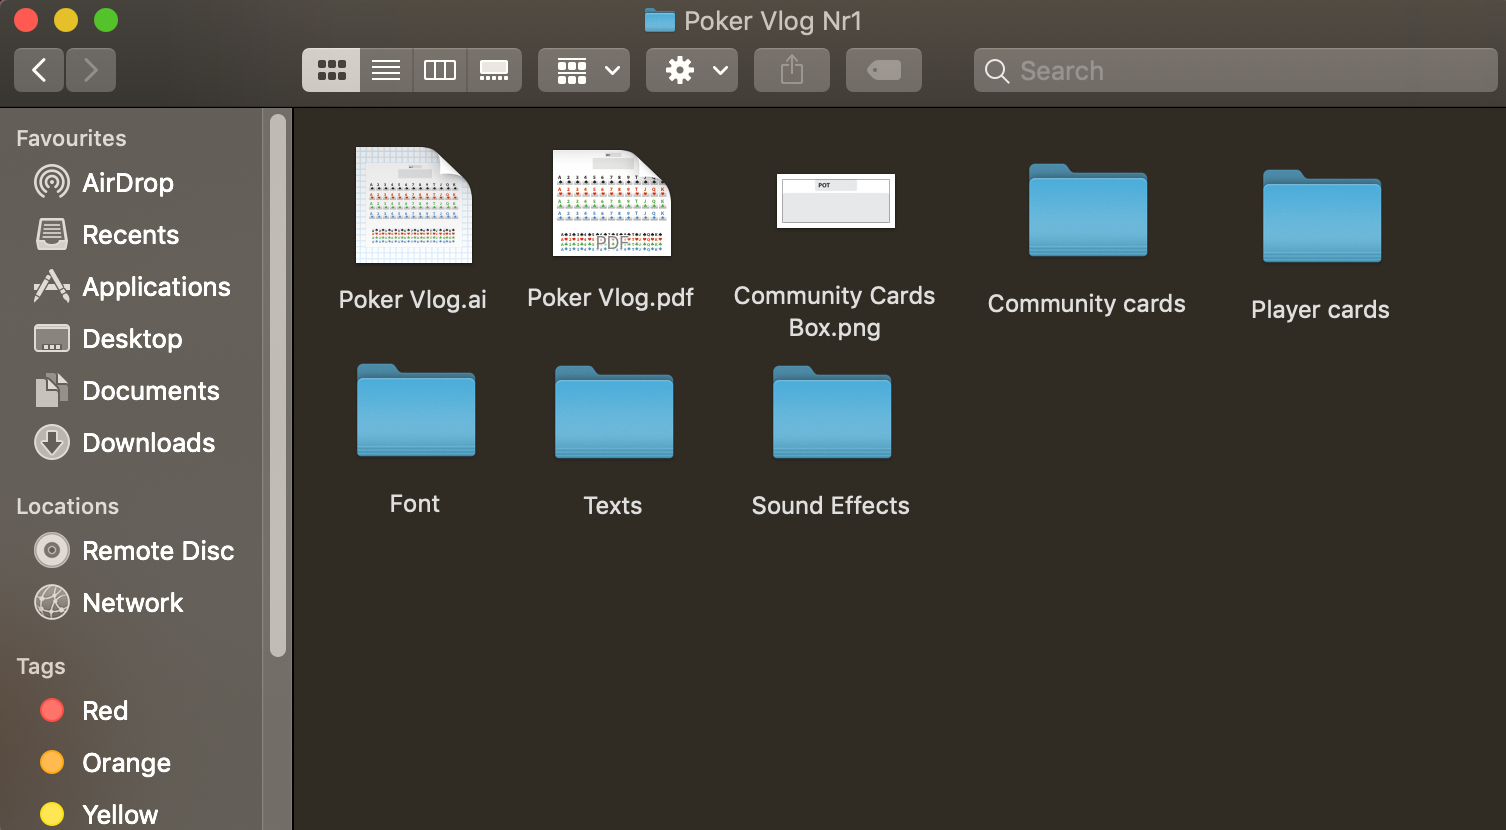The height and width of the screenshot is (830, 1506).
Task: Switch to gallery view mode
Action: point(494,70)
